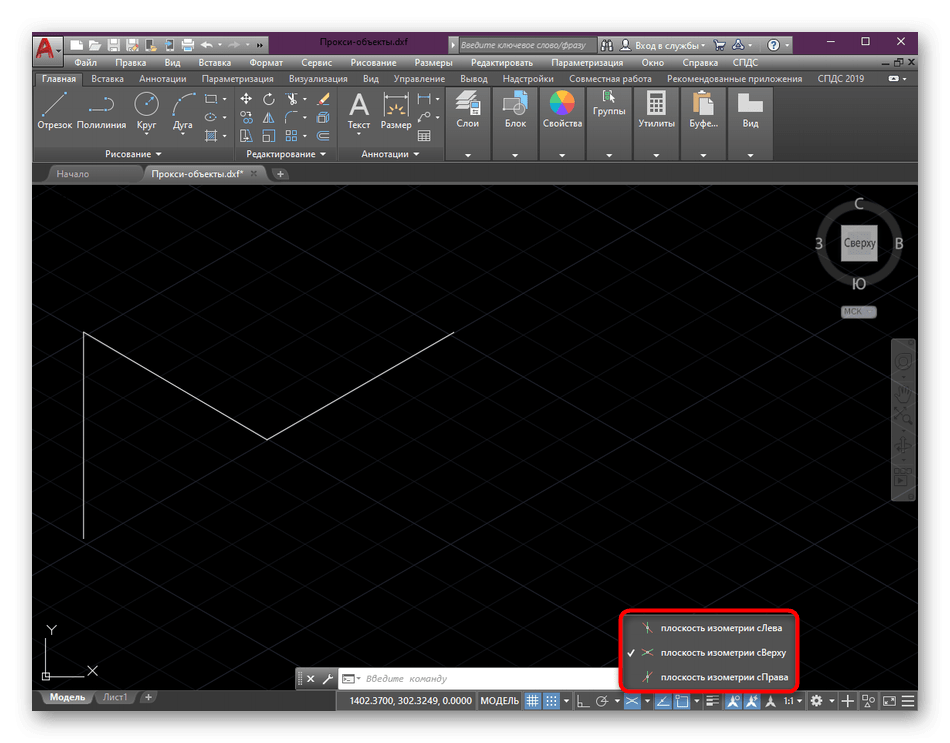Click the keyword search field
This screenshot has width=950, height=743.
click(x=527, y=45)
